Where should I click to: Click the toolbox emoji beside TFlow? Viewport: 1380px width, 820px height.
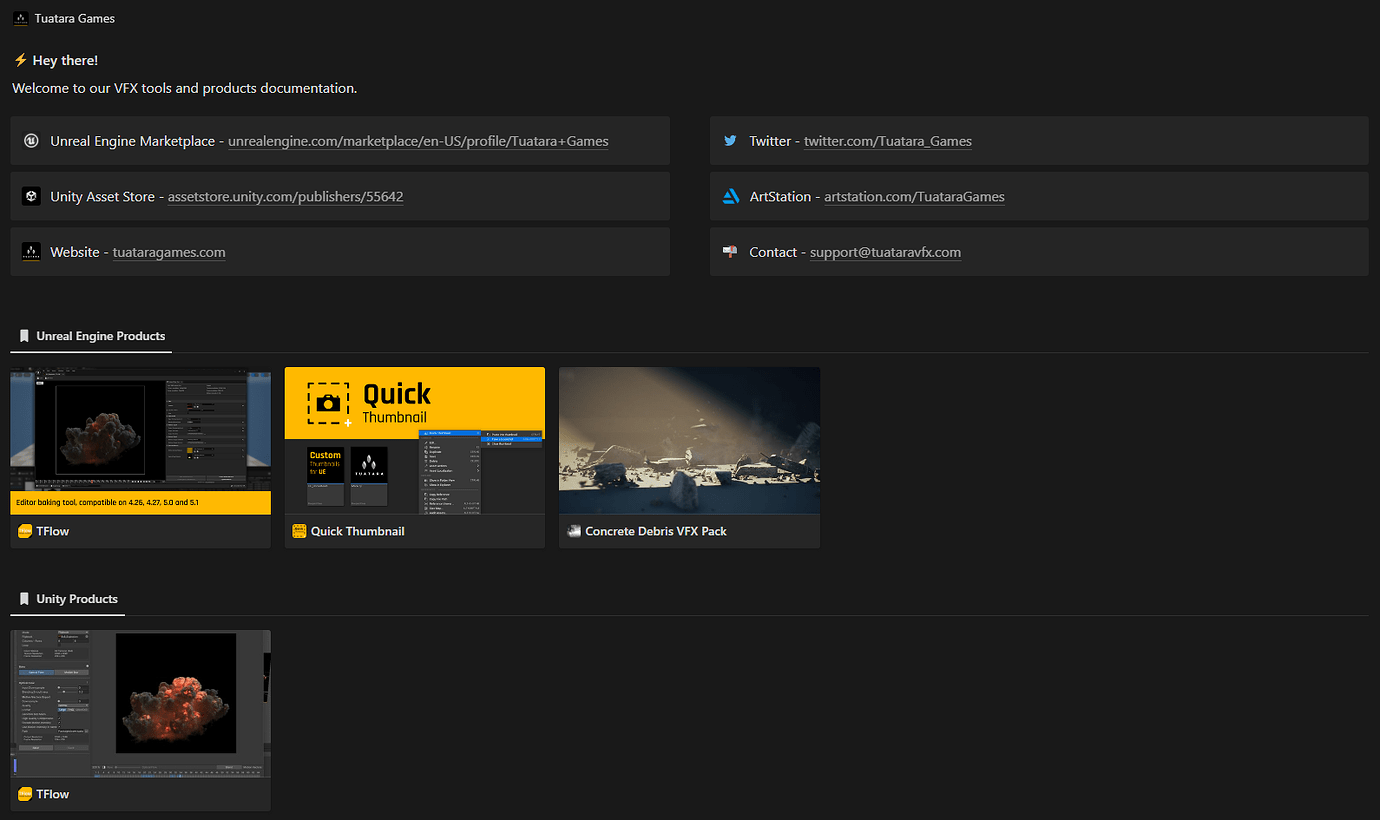(x=24, y=531)
